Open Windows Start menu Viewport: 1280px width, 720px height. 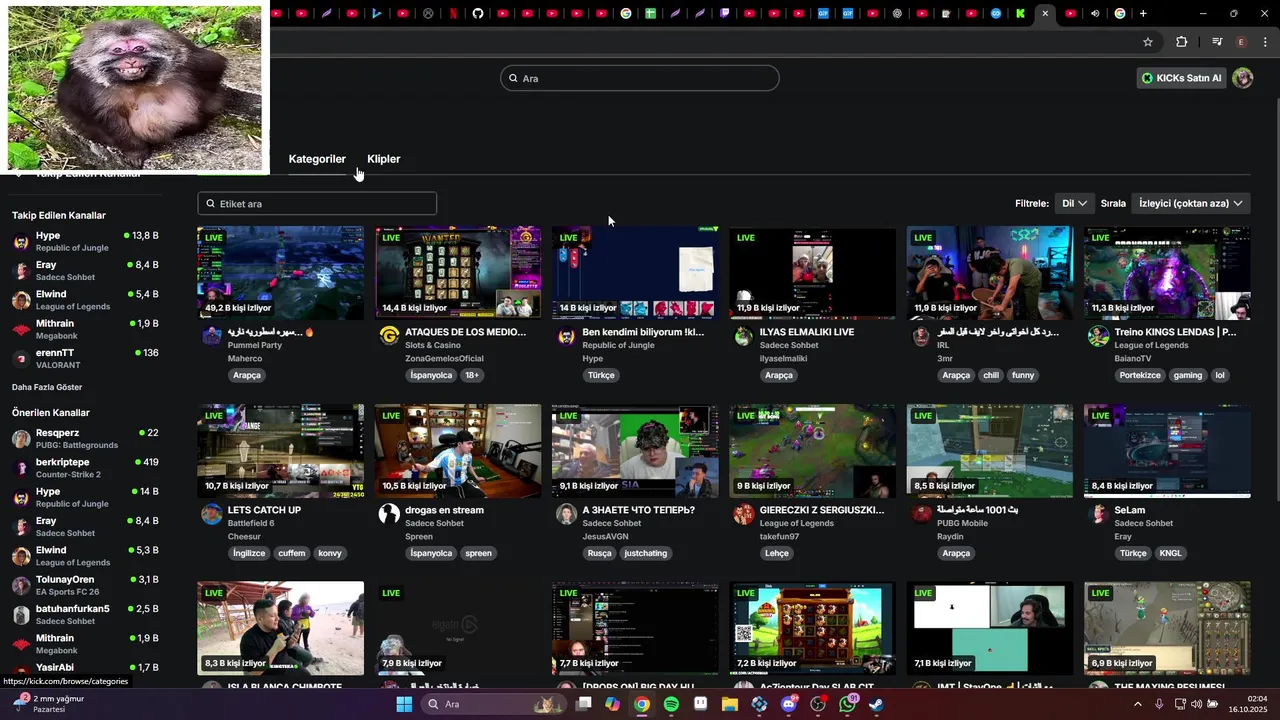(x=404, y=704)
